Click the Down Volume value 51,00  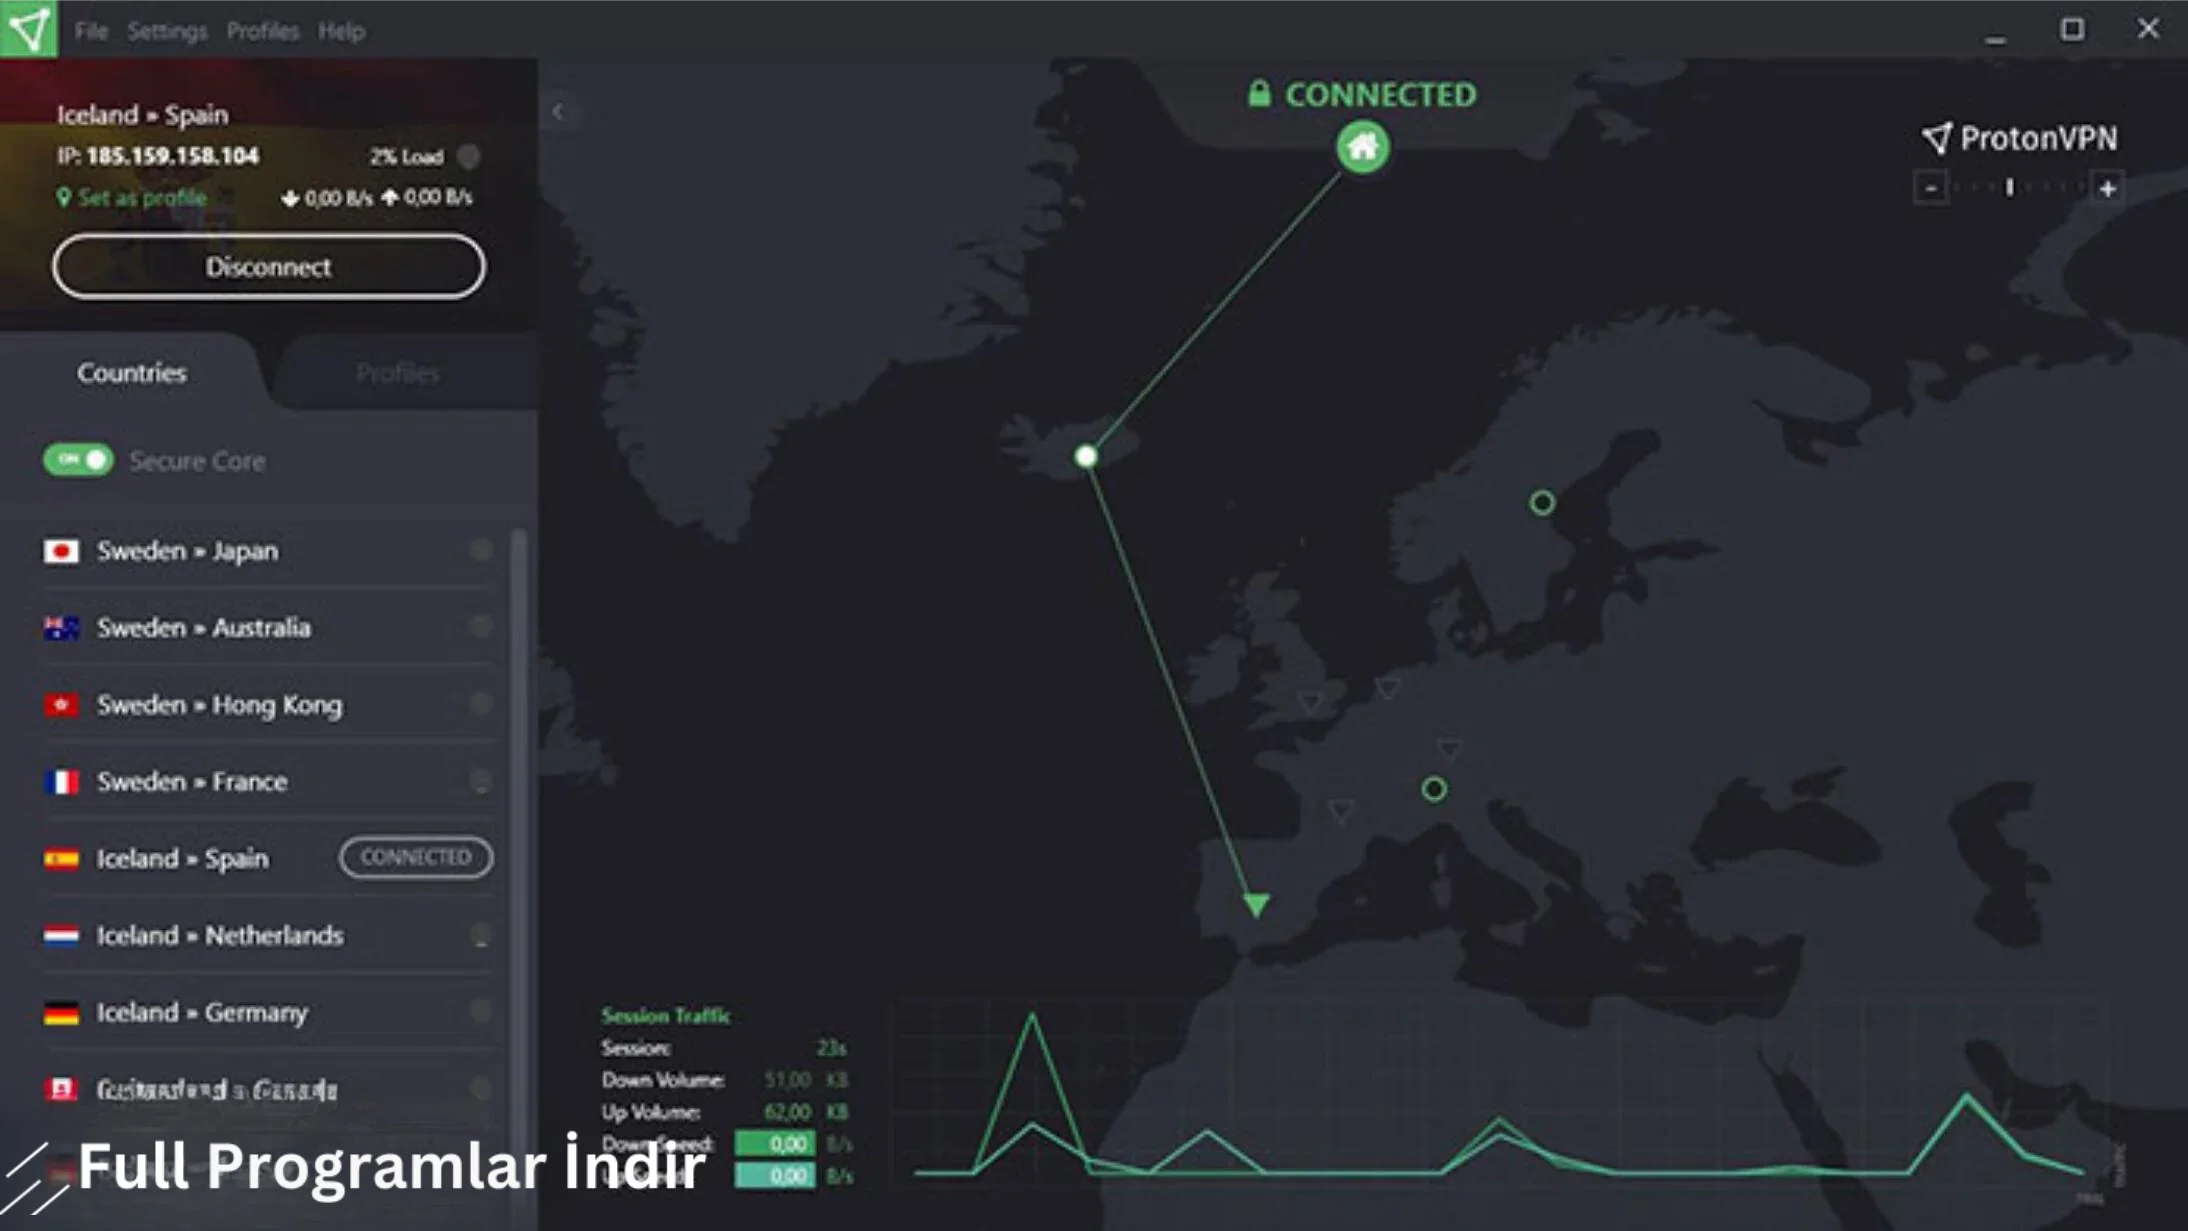(x=788, y=1080)
